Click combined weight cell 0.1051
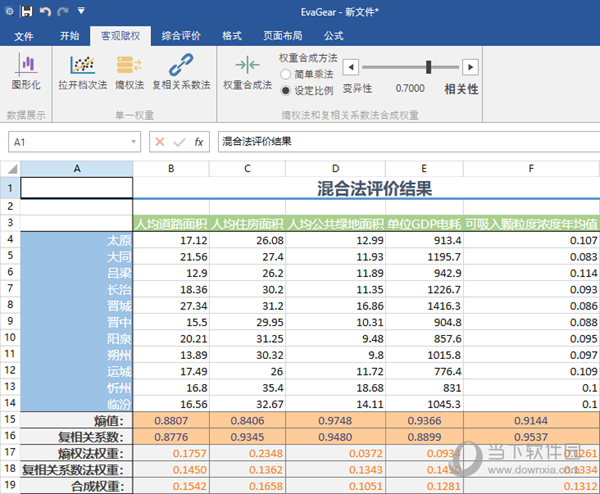 pyautogui.click(x=336, y=486)
